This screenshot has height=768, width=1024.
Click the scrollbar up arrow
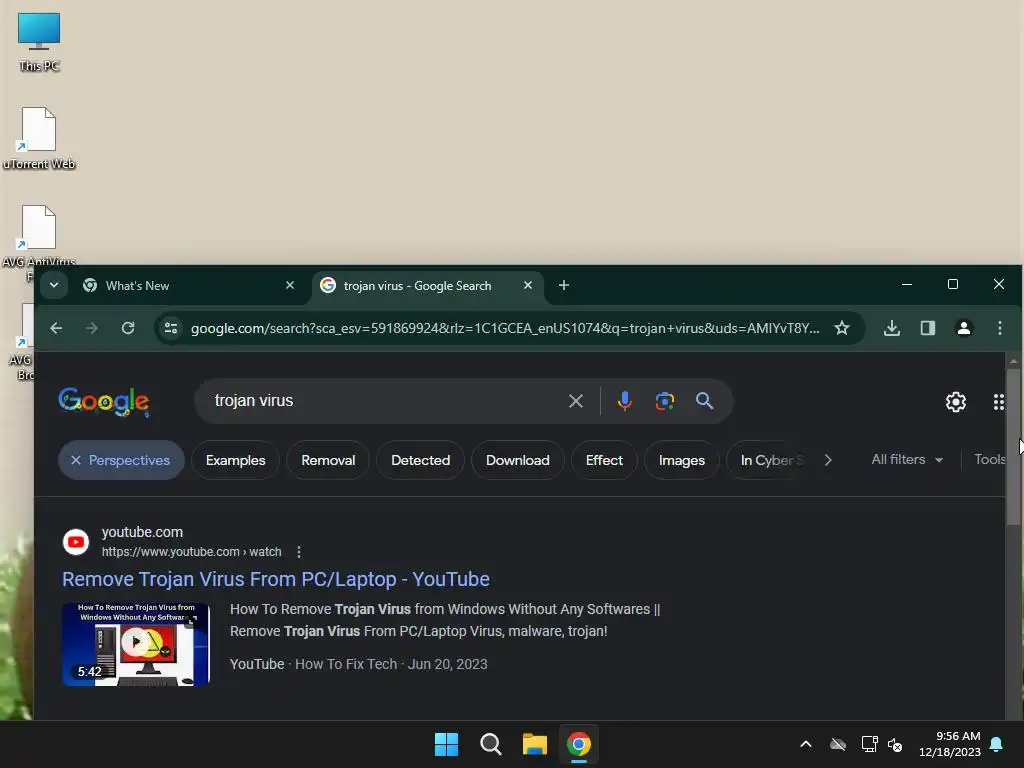(1013, 360)
